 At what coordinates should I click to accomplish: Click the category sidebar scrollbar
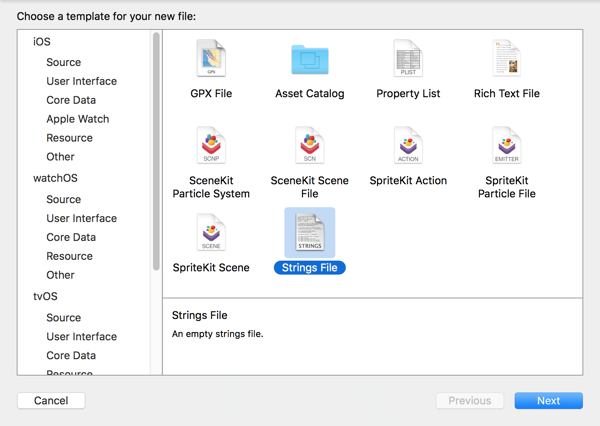pyautogui.click(x=156, y=150)
